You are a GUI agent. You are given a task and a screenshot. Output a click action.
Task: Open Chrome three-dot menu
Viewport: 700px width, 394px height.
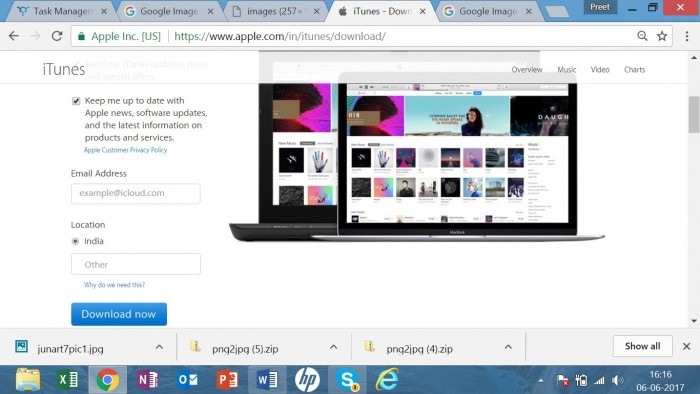point(687,36)
